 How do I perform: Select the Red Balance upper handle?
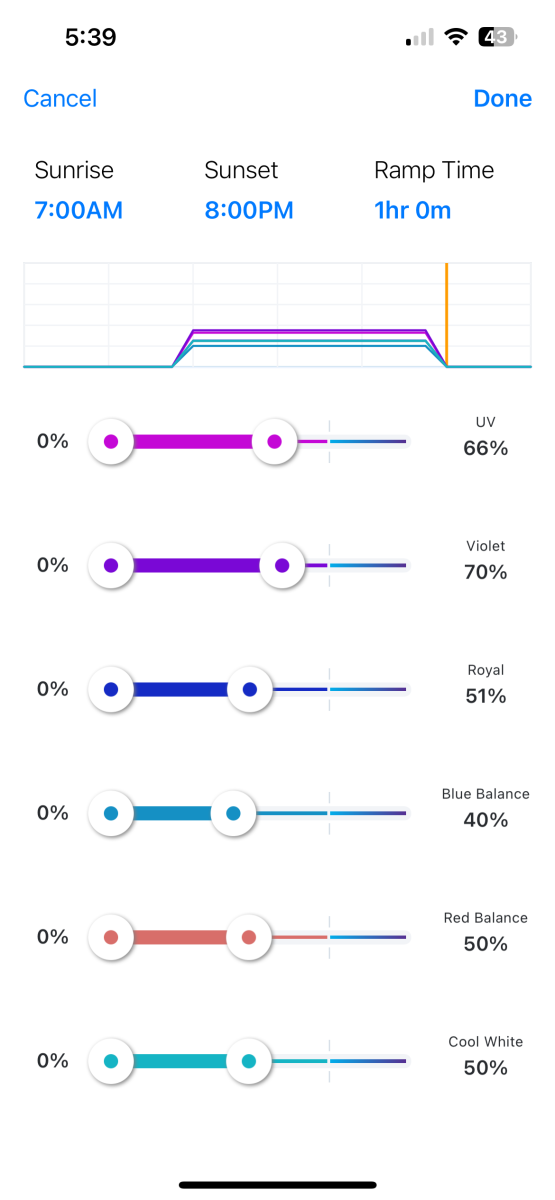(x=249, y=937)
